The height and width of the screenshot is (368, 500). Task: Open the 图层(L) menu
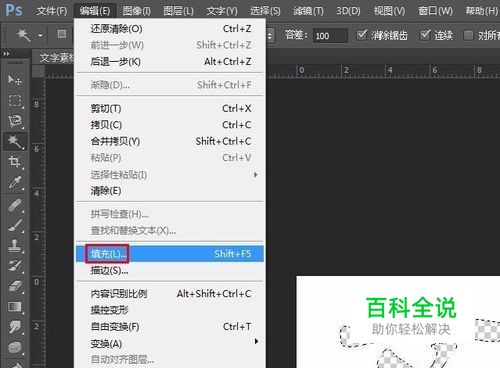click(178, 11)
